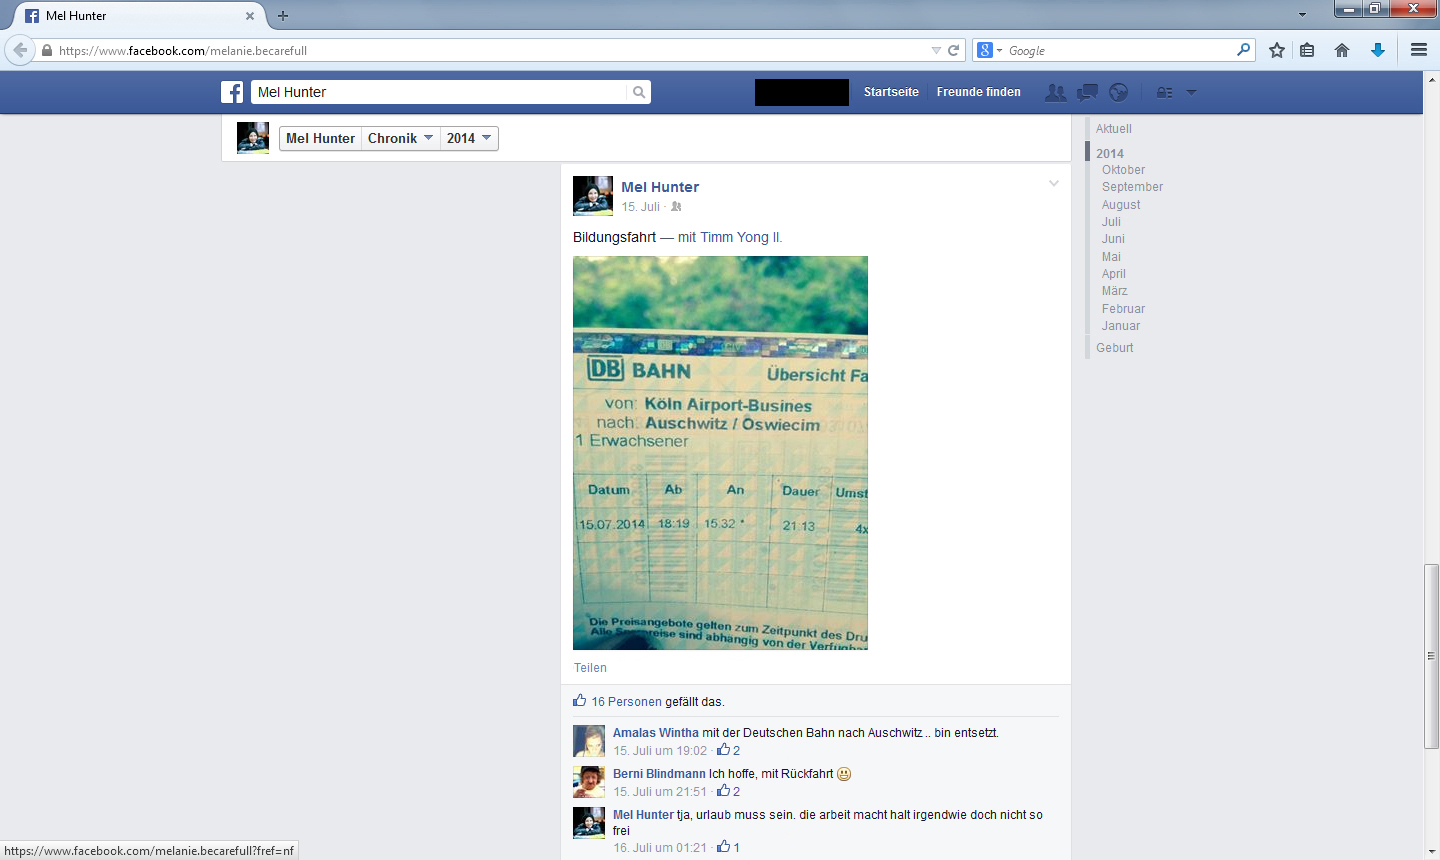
Task: Open Firefox downloads arrow icon
Action: tap(1378, 50)
